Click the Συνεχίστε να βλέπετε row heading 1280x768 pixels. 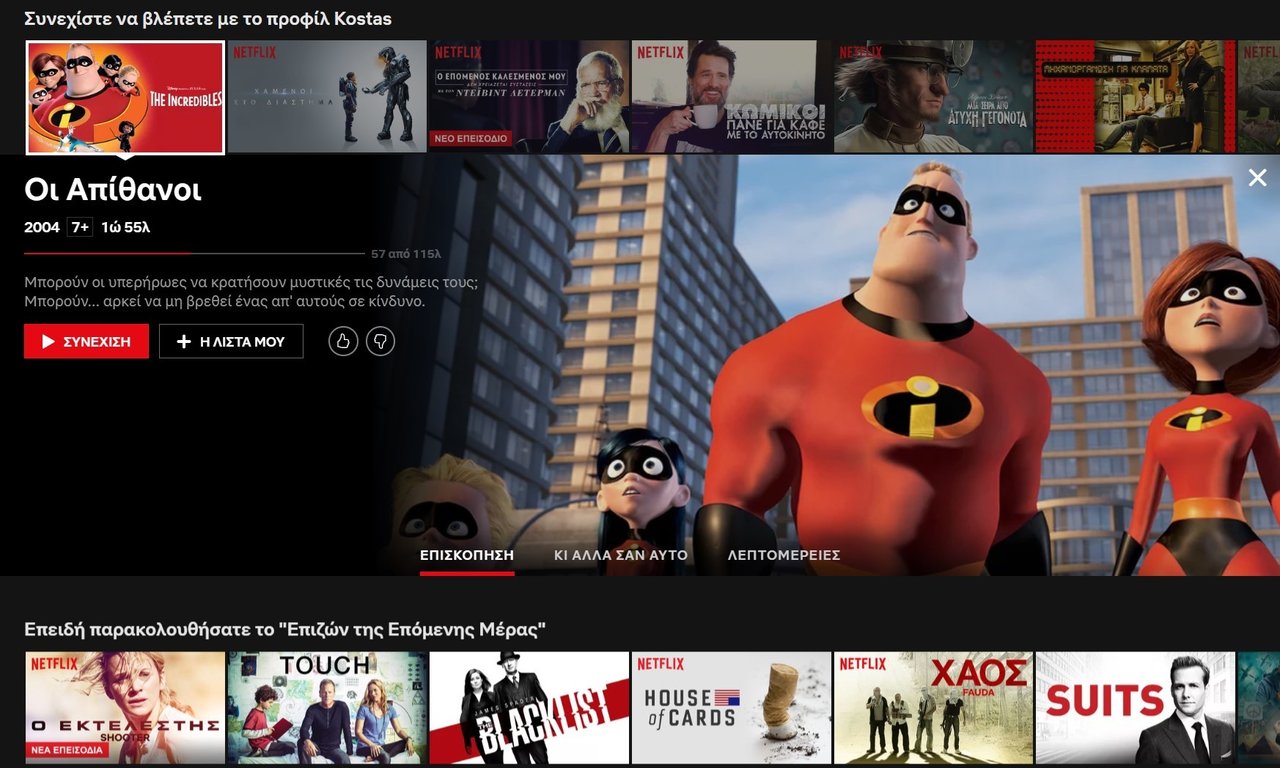[x=208, y=18]
